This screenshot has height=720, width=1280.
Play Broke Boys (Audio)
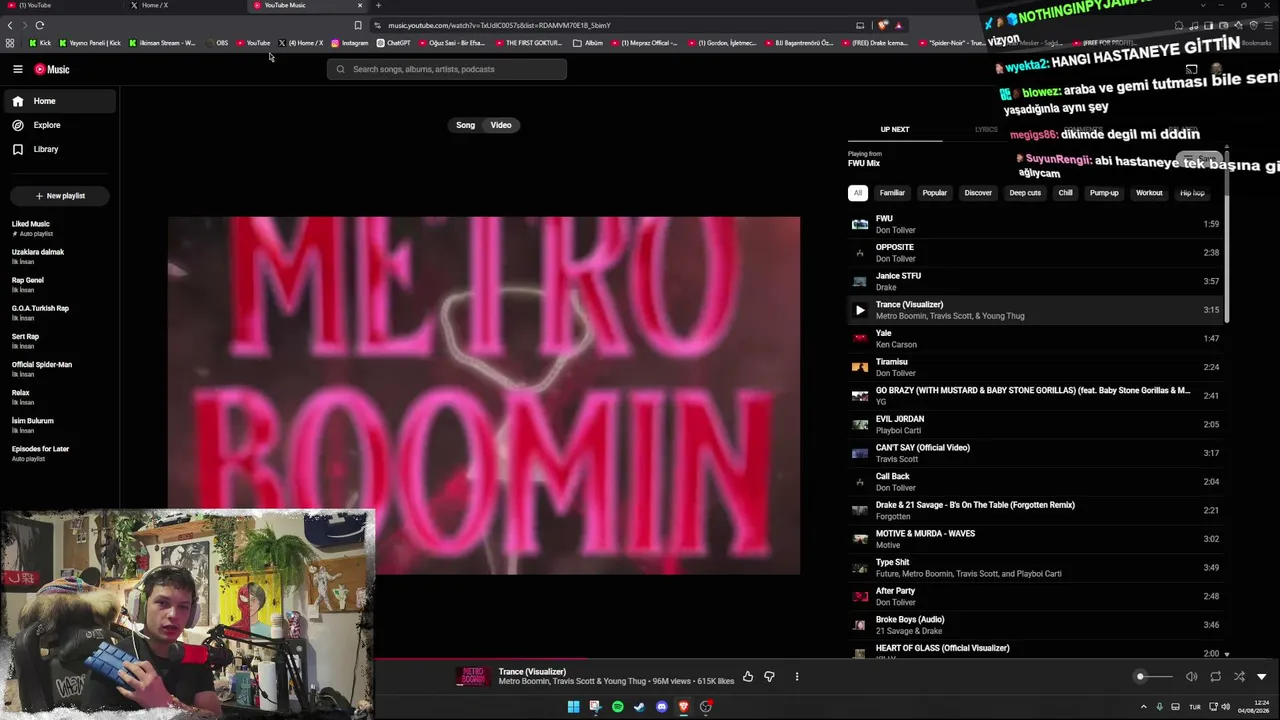pos(1035,625)
